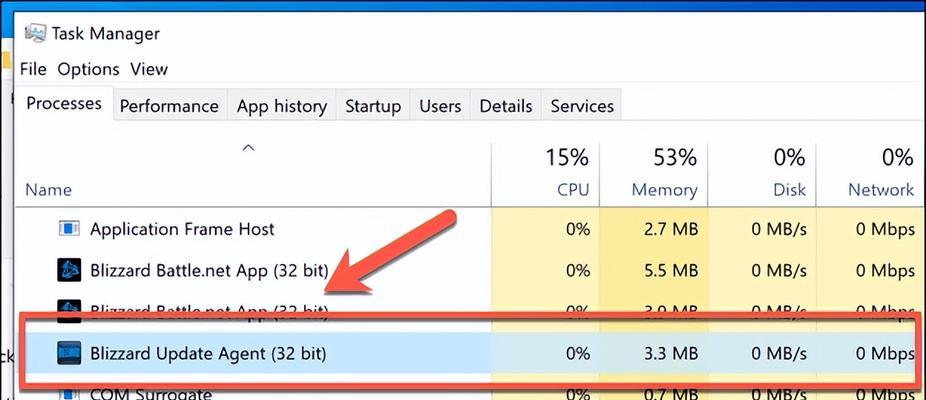Sort by the Disk column header

coord(762,174)
